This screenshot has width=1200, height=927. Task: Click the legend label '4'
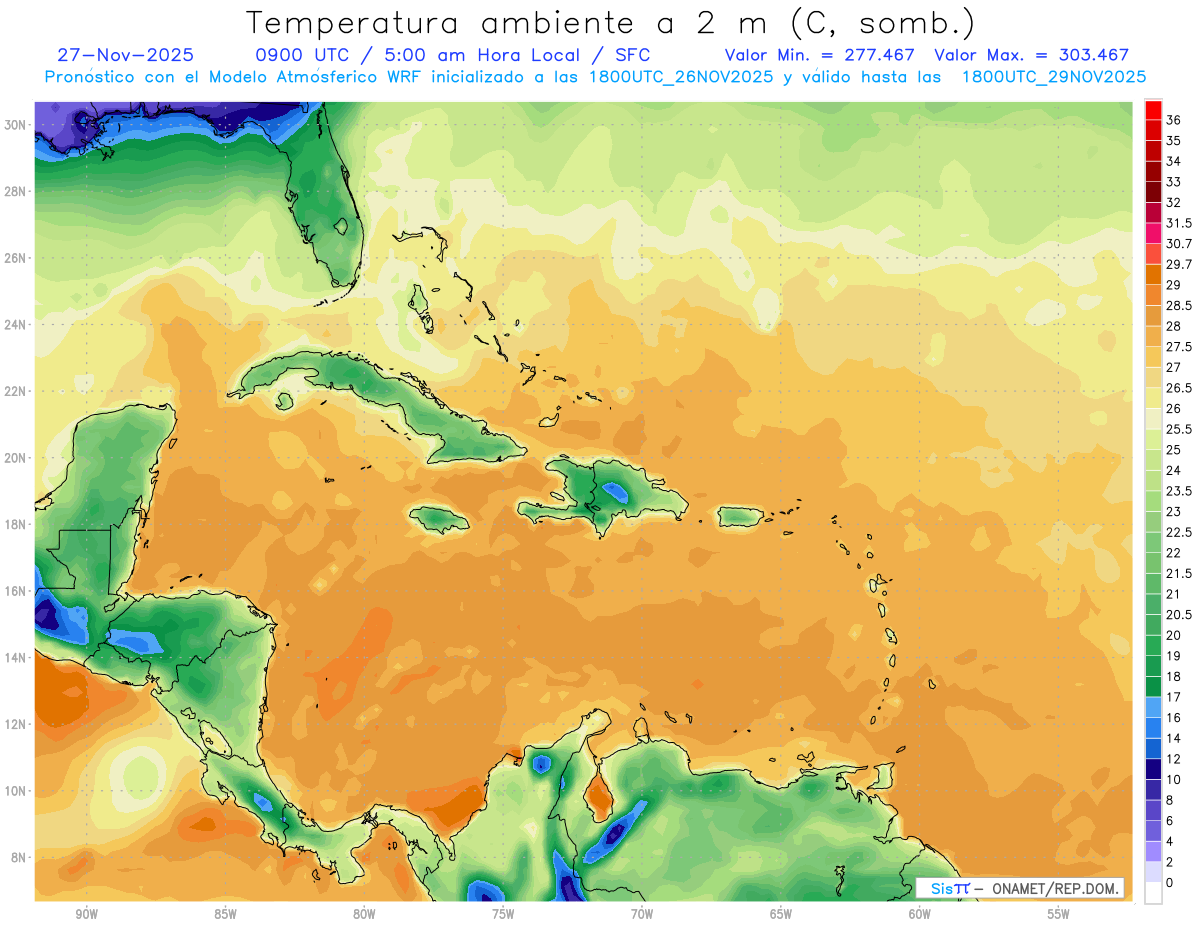tap(1170, 842)
